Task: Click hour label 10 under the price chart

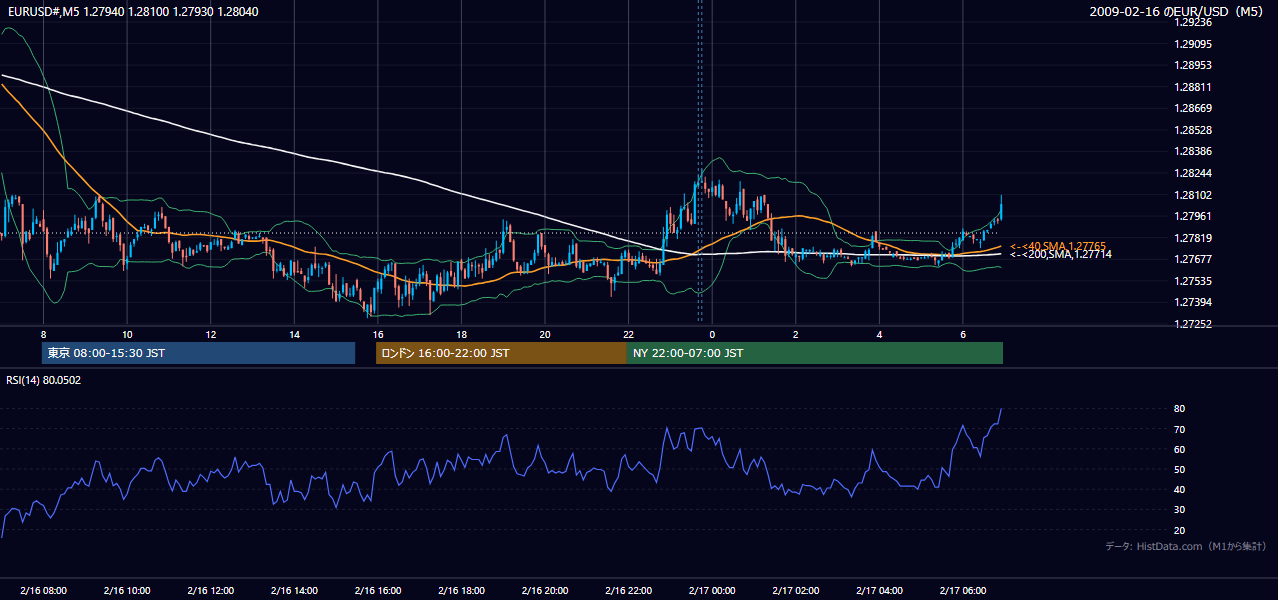Action: [127, 334]
